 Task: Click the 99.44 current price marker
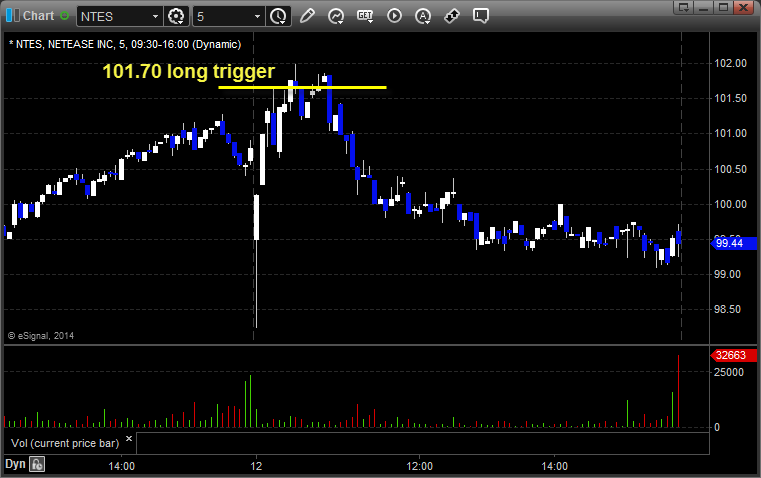point(733,243)
